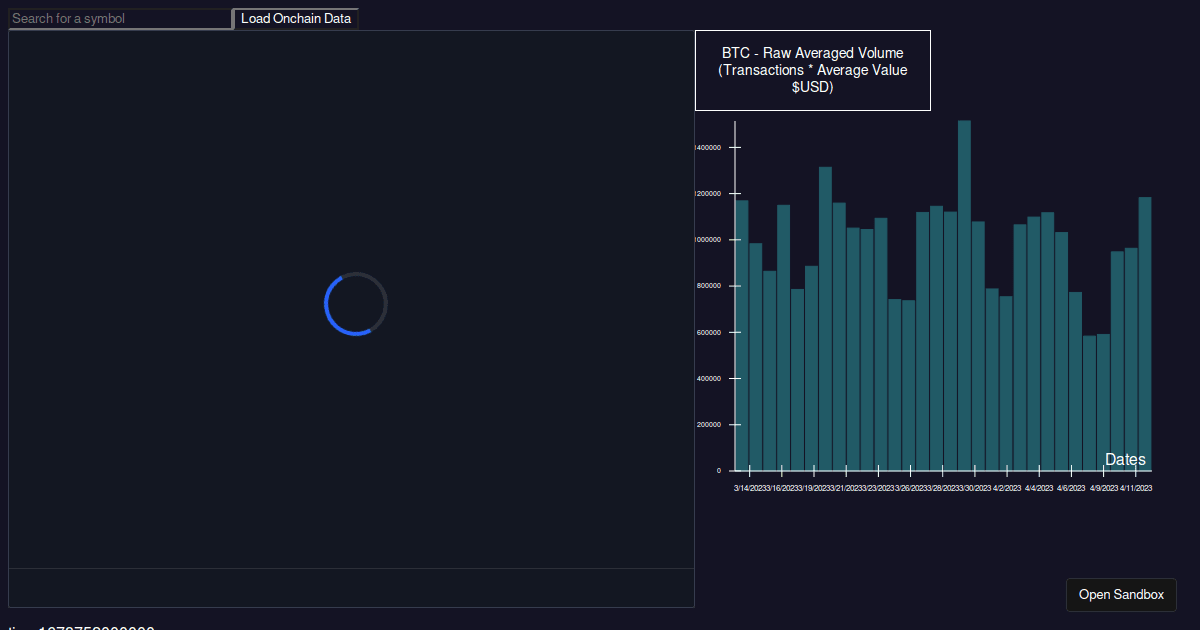This screenshot has width=1200, height=630.
Task: Select the 4/6/2023 date label
Action: [x=1071, y=488]
